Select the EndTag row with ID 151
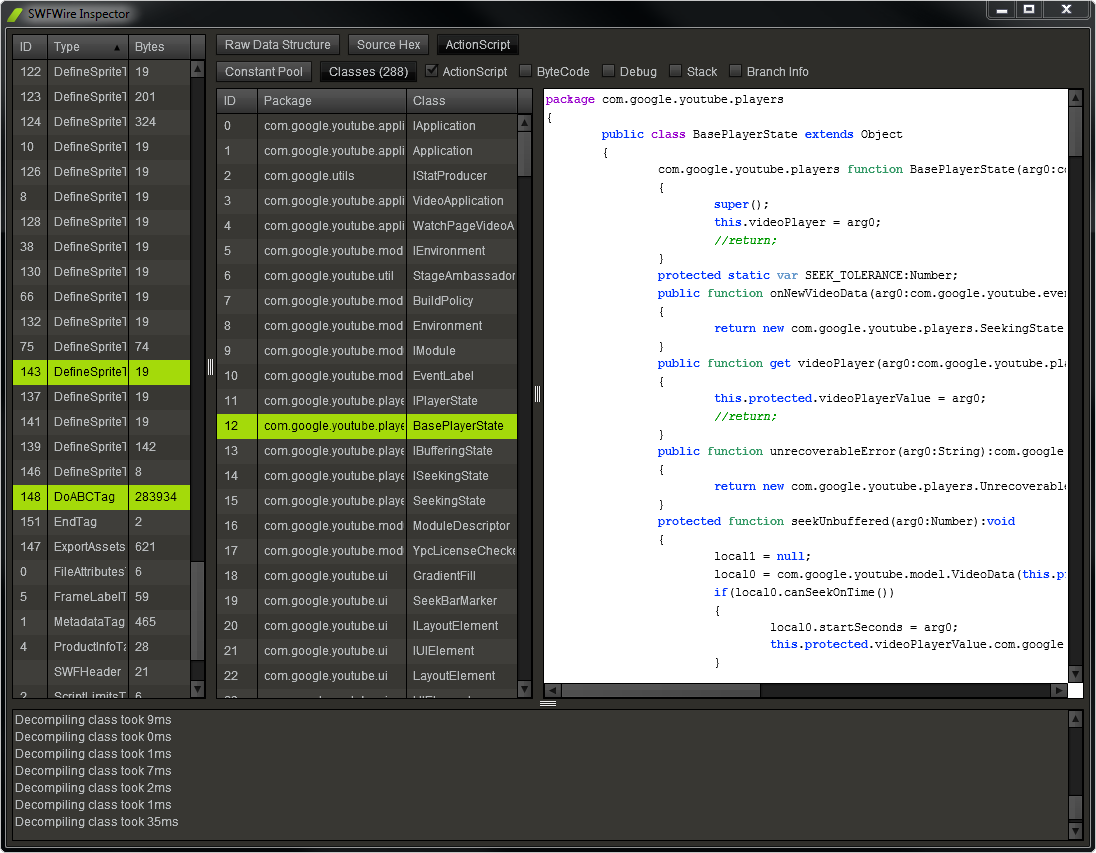Image resolution: width=1096 pixels, height=853 pixels. (101, 522)
